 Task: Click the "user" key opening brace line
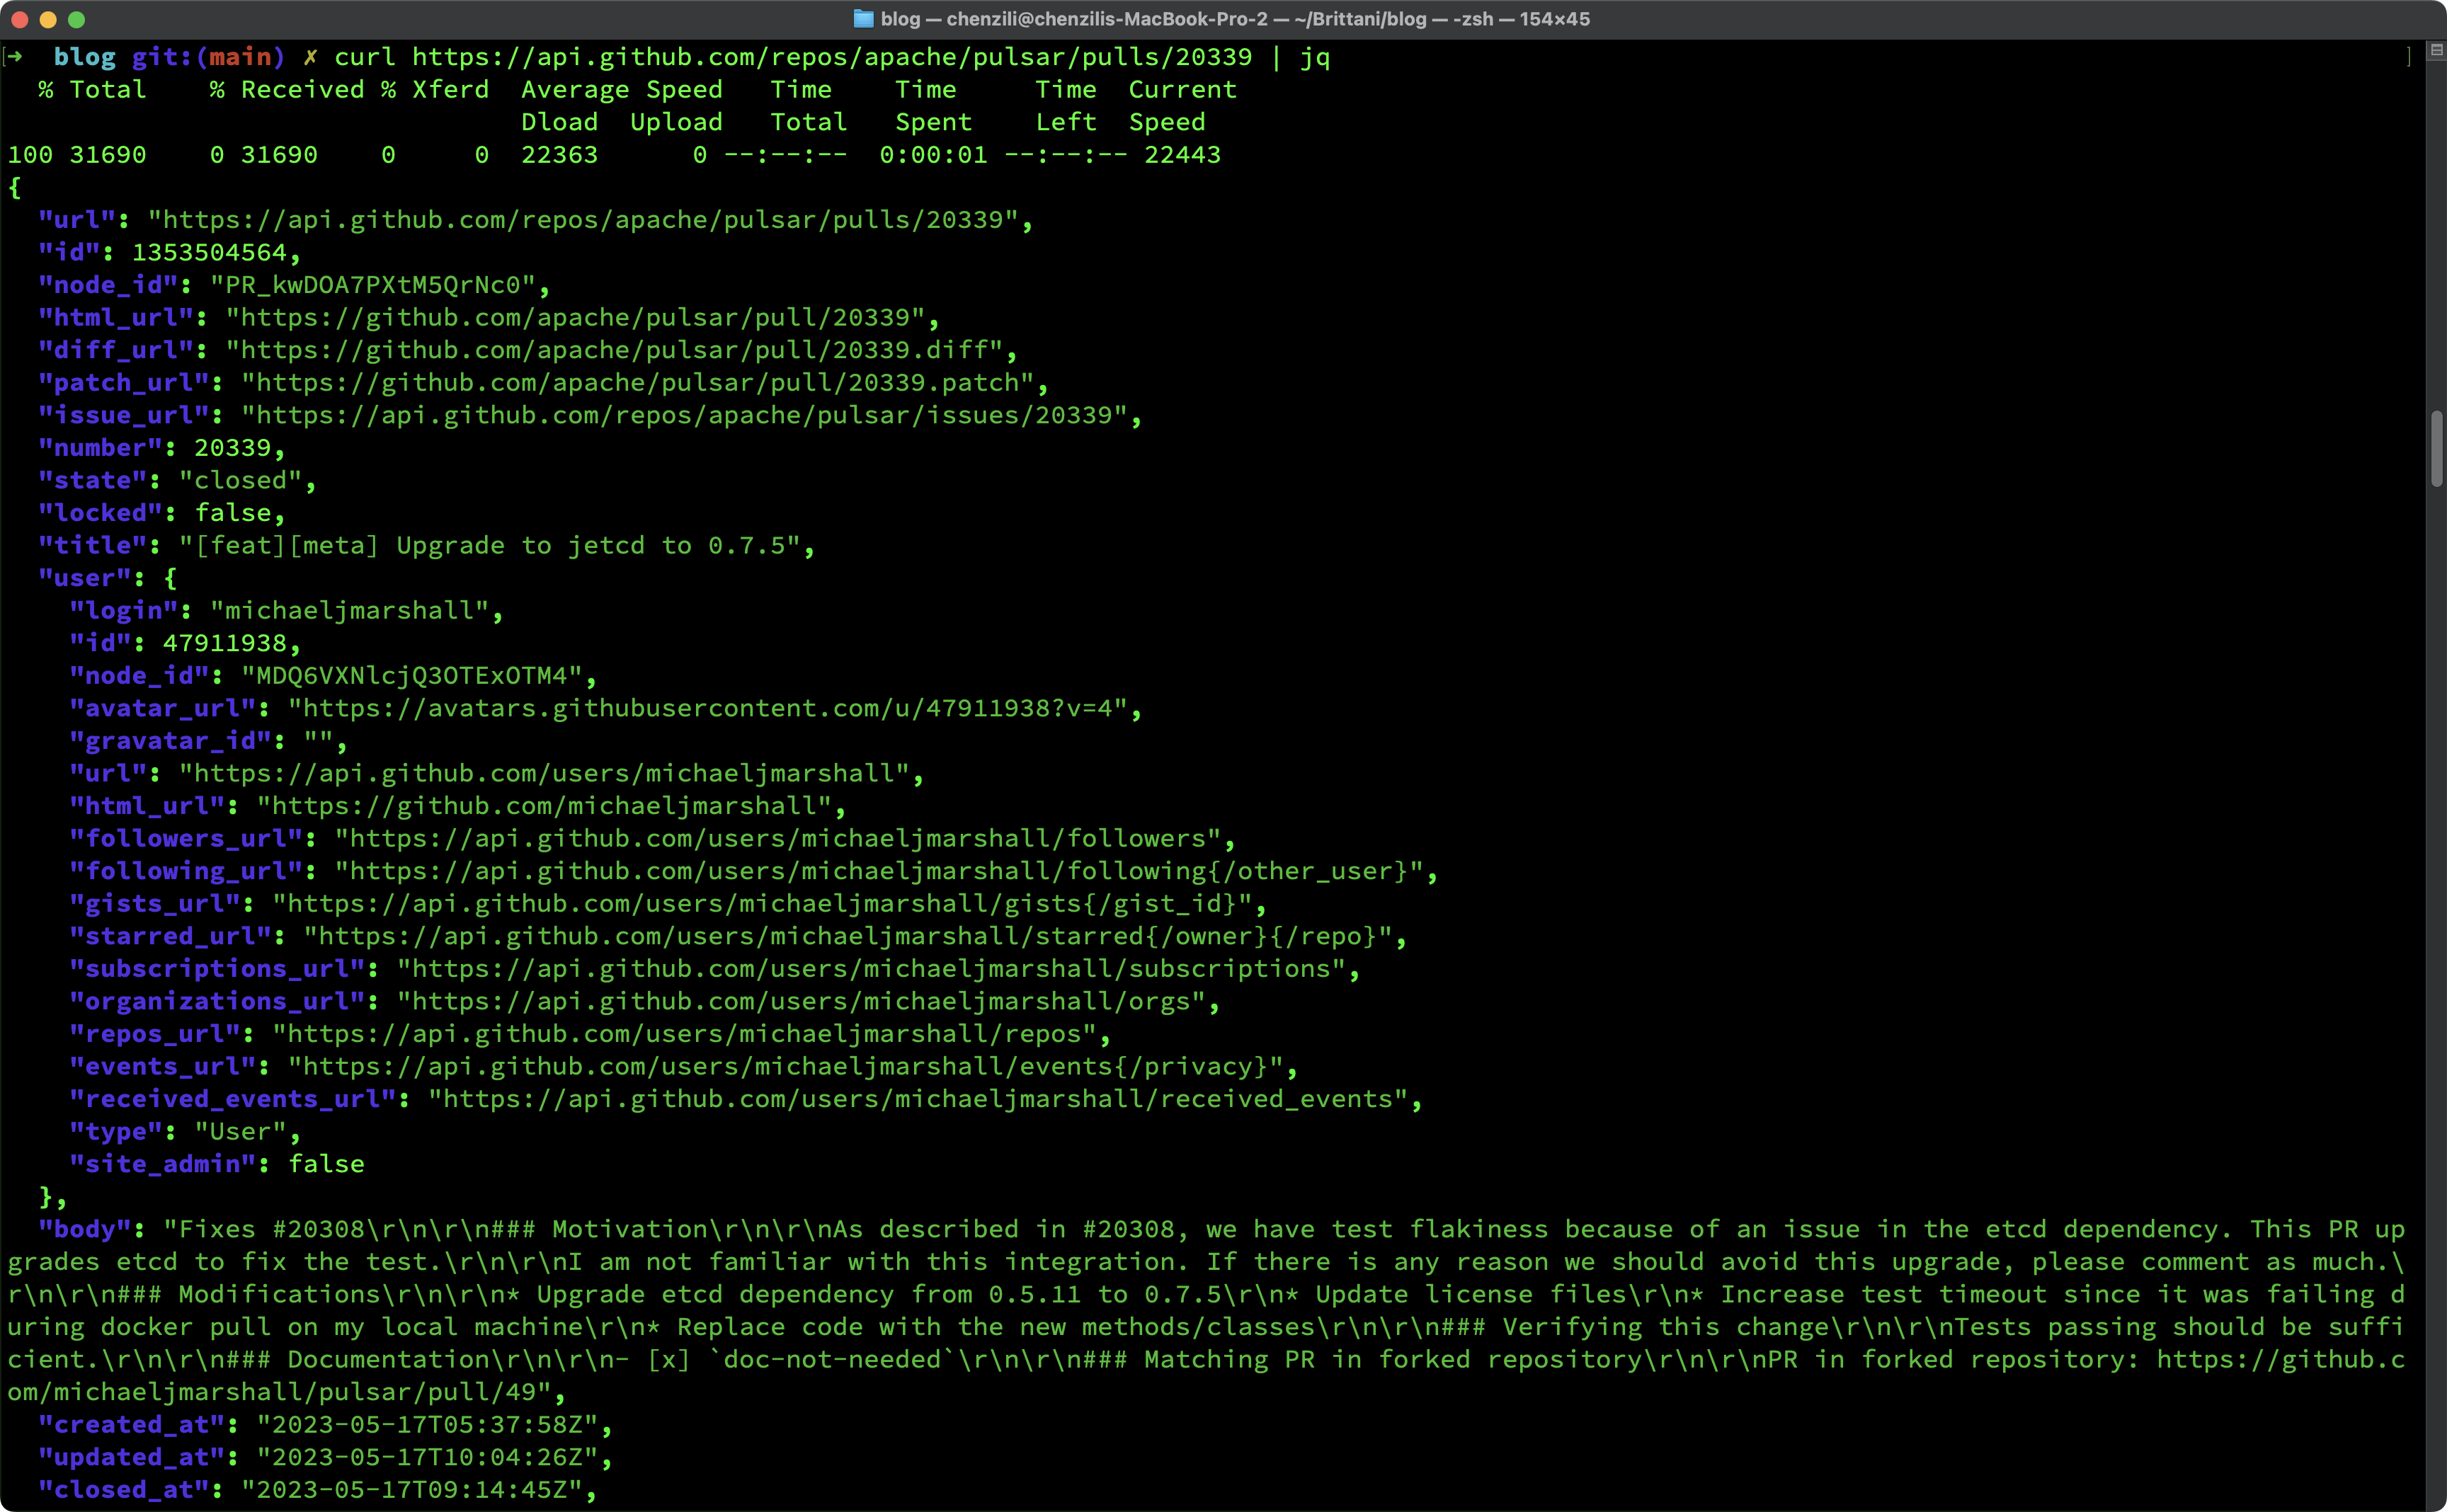[x=108, y=578]
